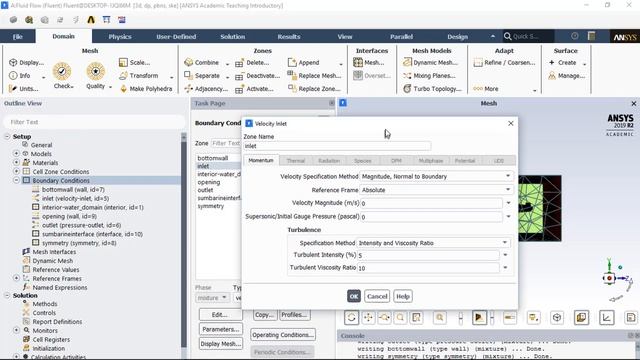Open turbulence Specification Method dropdown
The width and height of the screenshot is (640, 360).
(433, 243)
